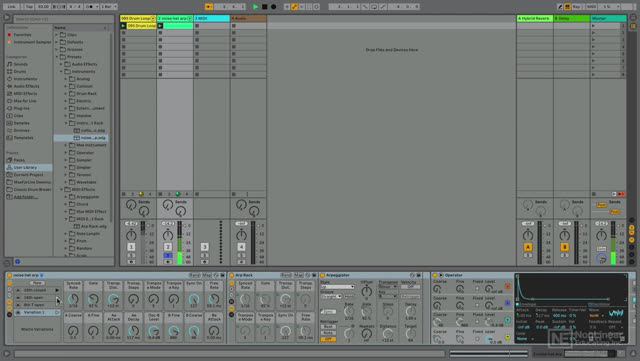Toggle the Key map mode switch
Screen dimensions: 640x361
pyautogui.click(x=577, y=7)
